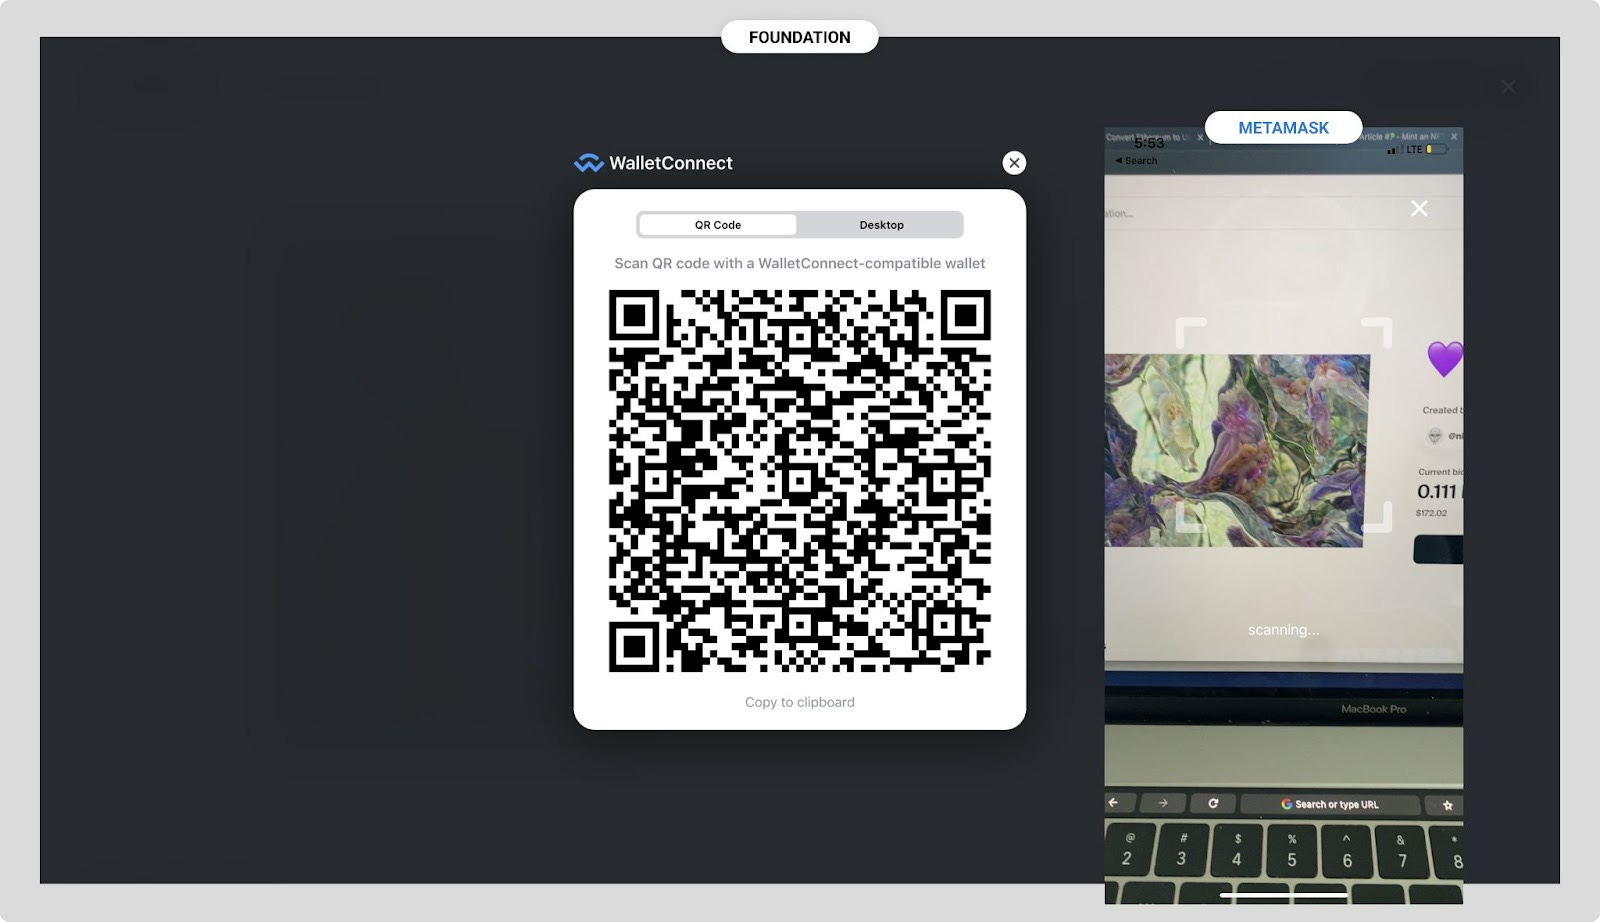Click the METAMASK label
The image size is (1600, 922).
1284,128
